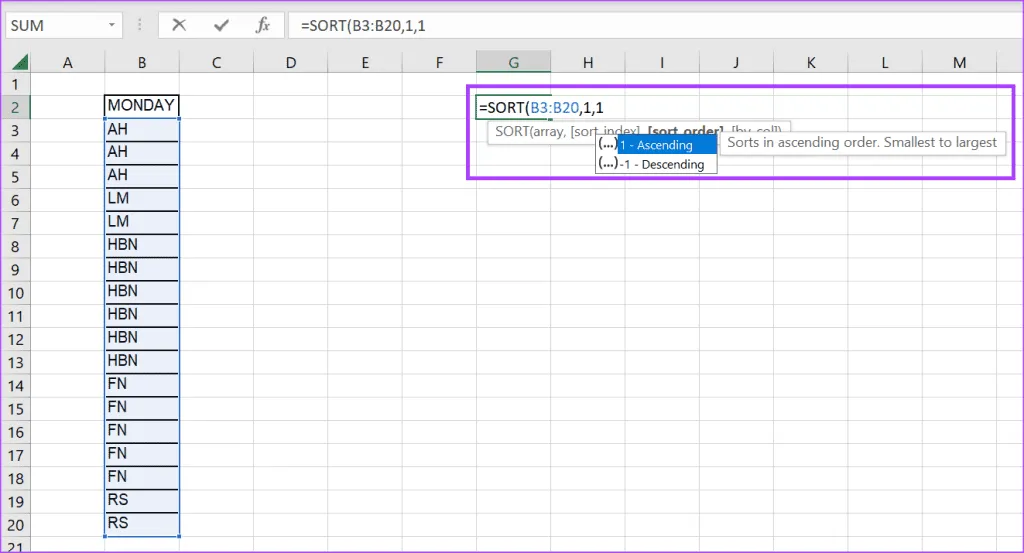The image size is (1024, 553).
Task: Select column B header
Action: 143,63
